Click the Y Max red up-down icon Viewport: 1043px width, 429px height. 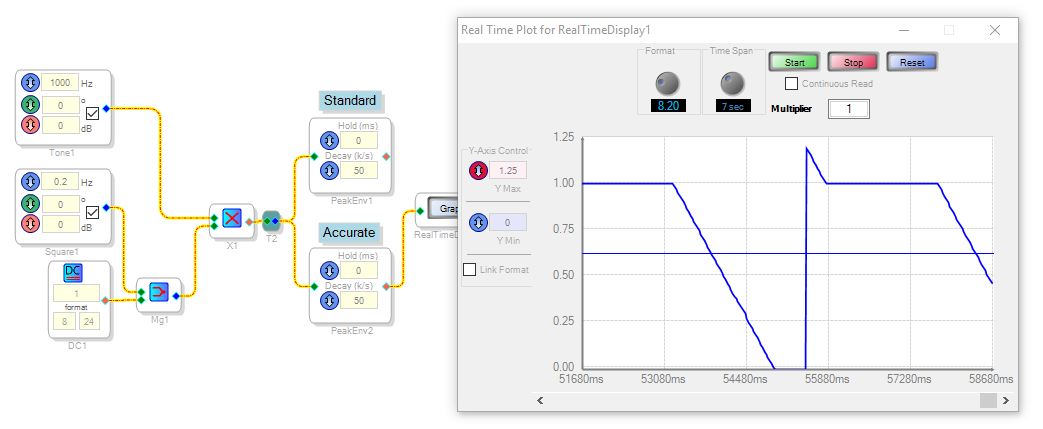click(x=477, y=170)
